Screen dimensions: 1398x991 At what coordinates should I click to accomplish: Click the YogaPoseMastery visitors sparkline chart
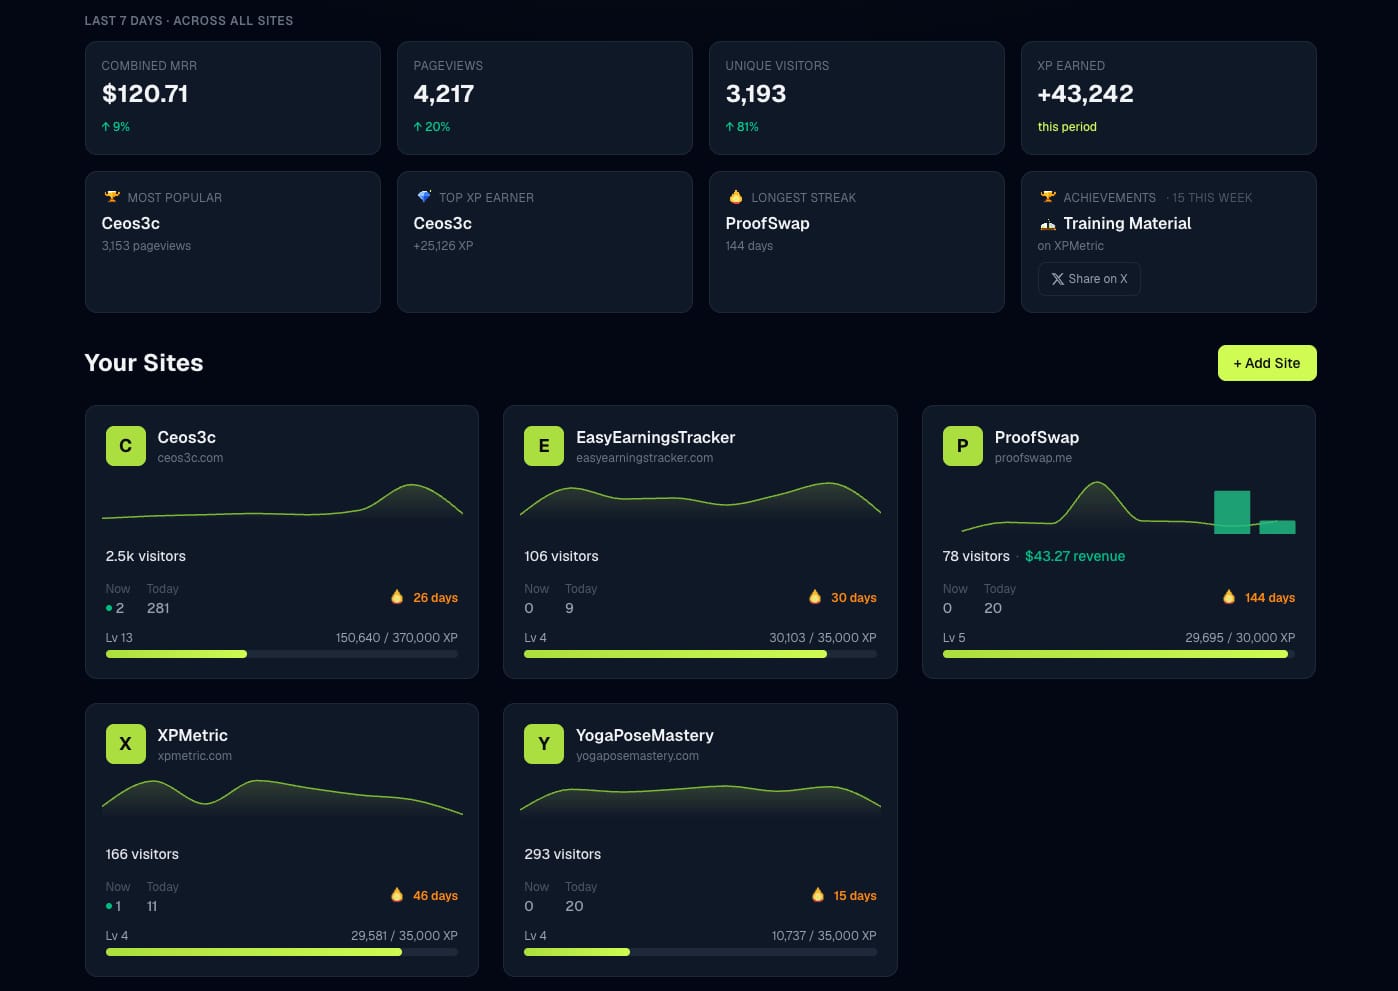pyautogui.click(x=700, y=805)
